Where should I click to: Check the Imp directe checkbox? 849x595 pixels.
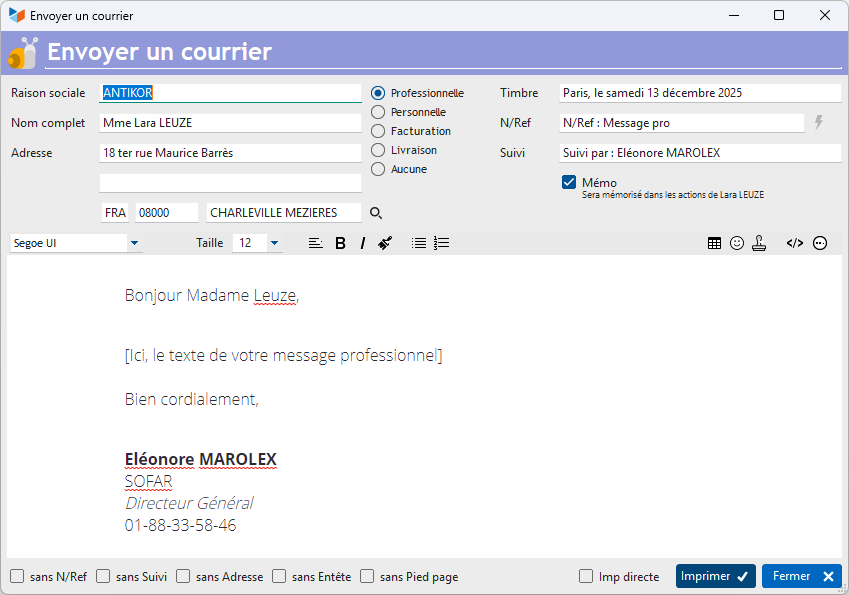click(586, 576)
